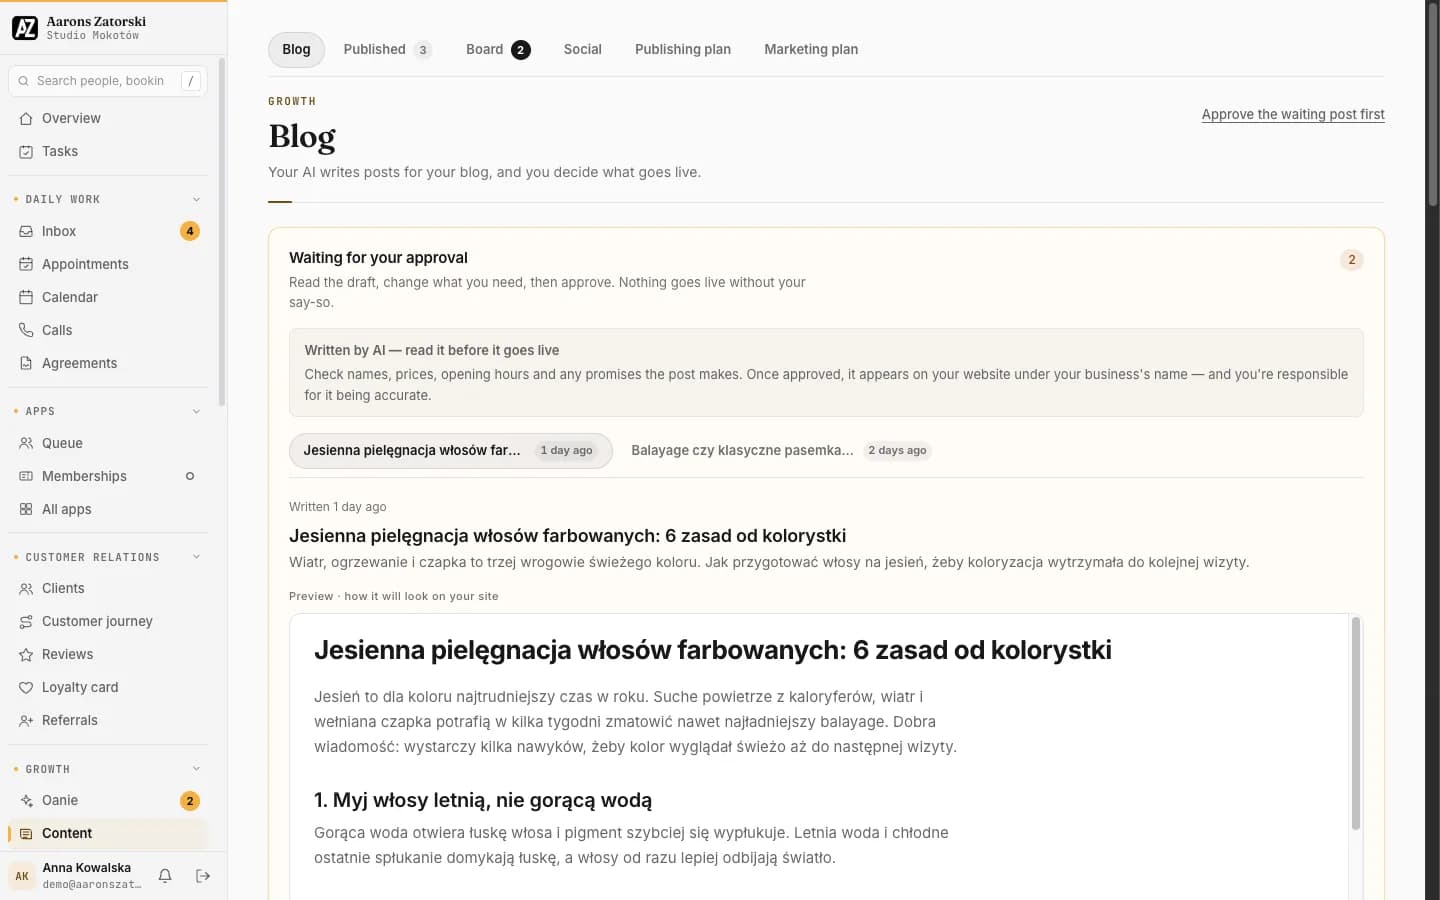
Task: Click the Calendar icon in sidebar
Action: coord(26,297)
